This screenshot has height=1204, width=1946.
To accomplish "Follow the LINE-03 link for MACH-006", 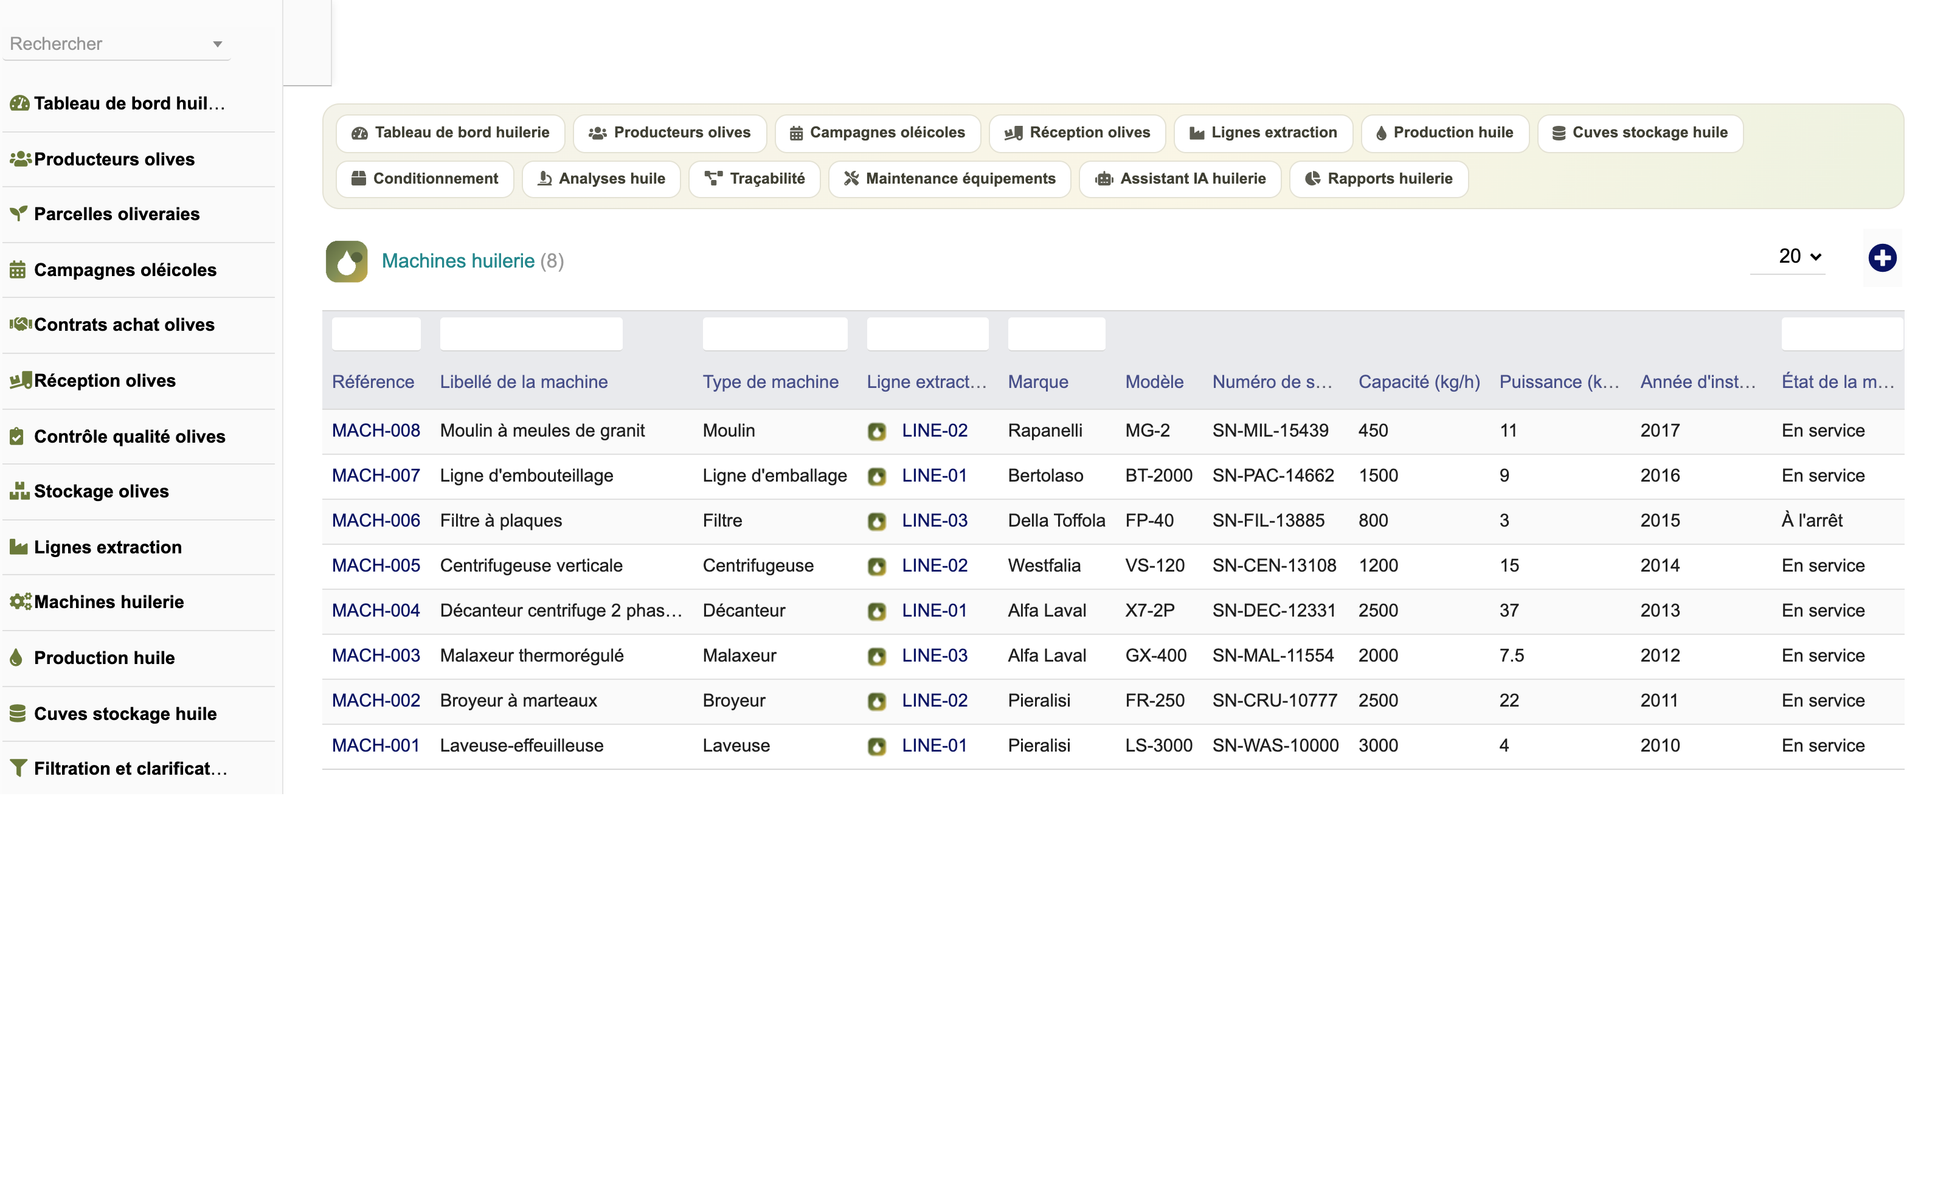I will tap(935, 521).
